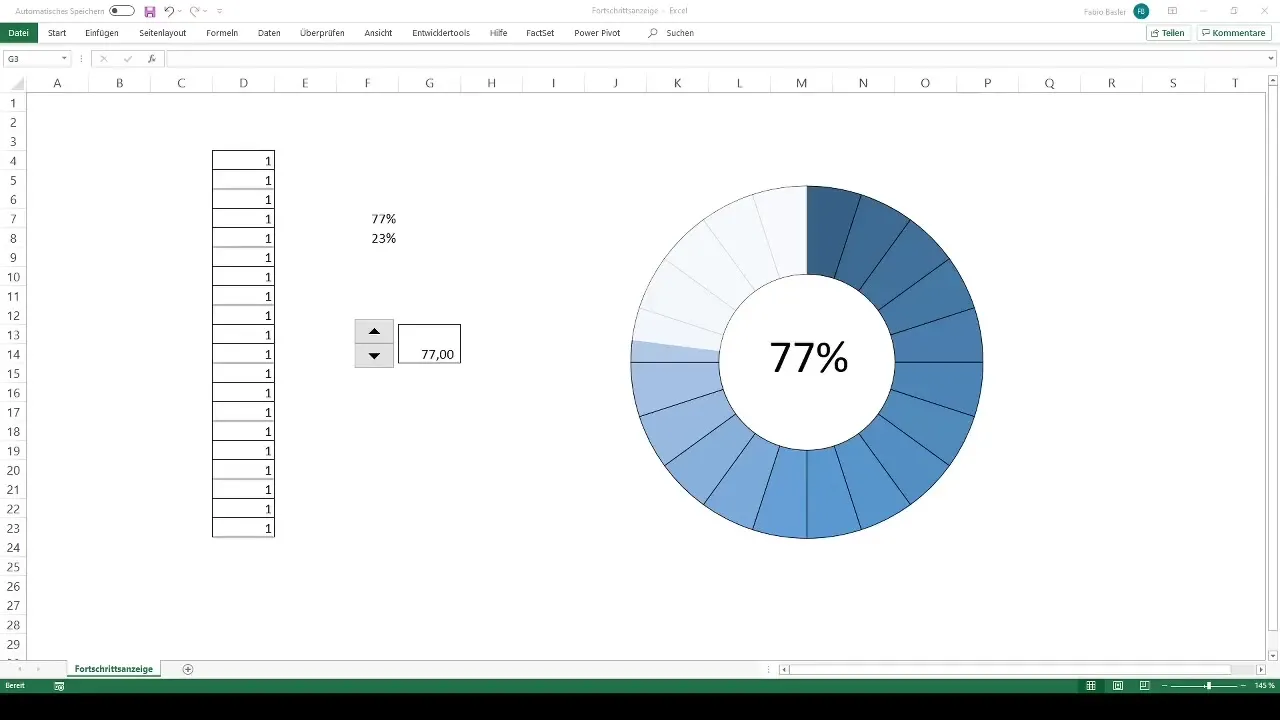This screenshot has height=720, width=1280.
Task: Switch to Page Layout view icon
Action: click(1117, 686)
